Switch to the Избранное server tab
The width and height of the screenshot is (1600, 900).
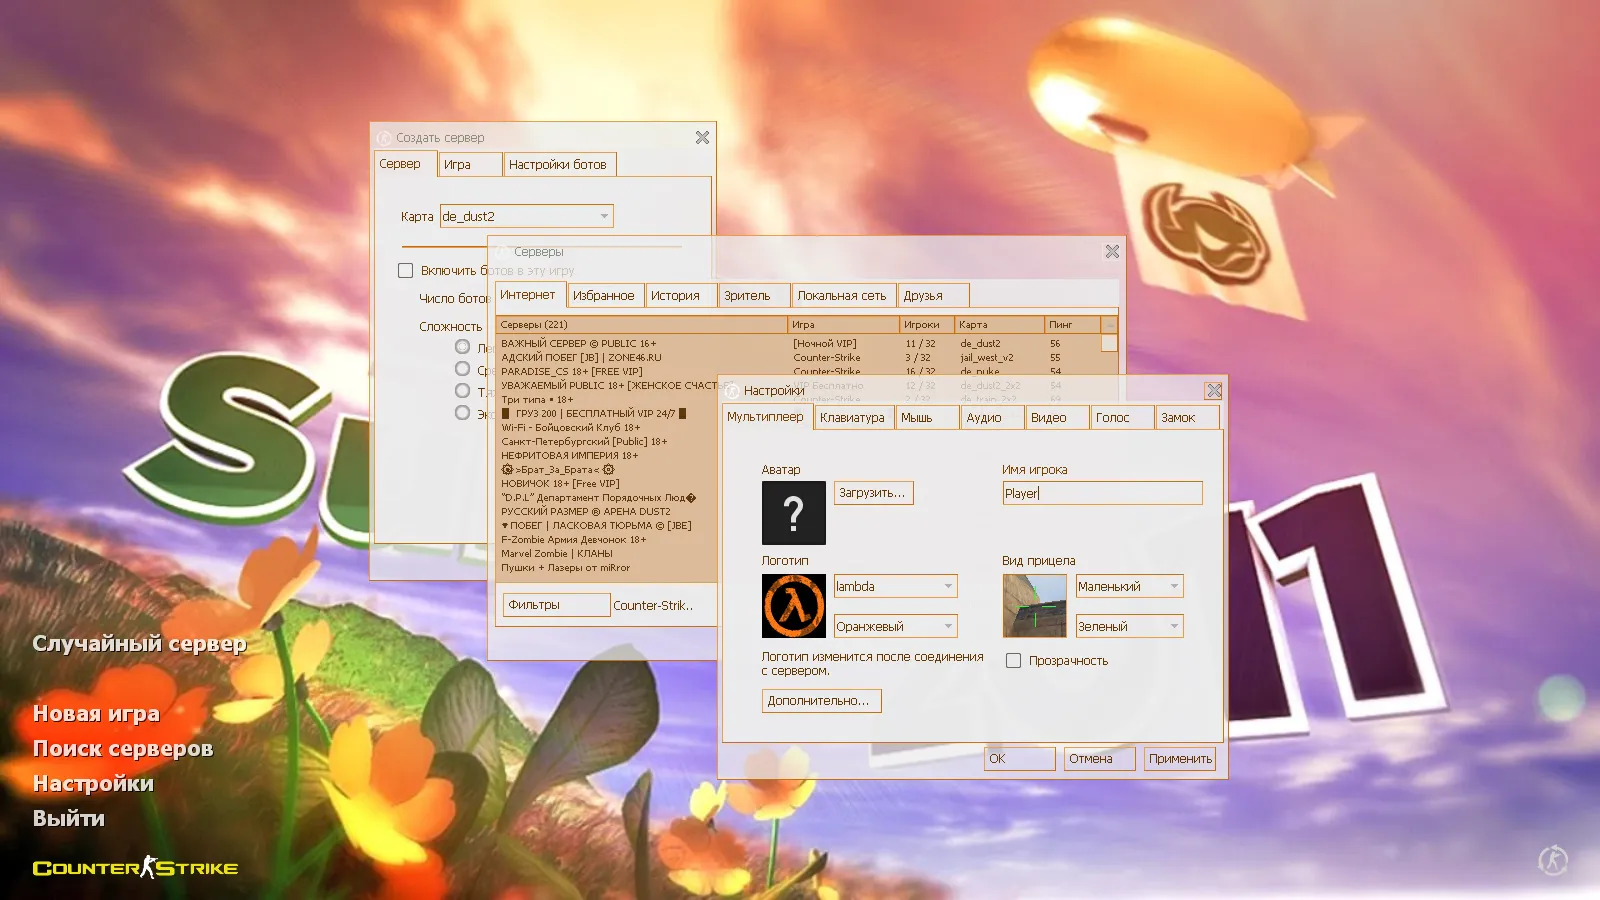[x=605, y=294]
